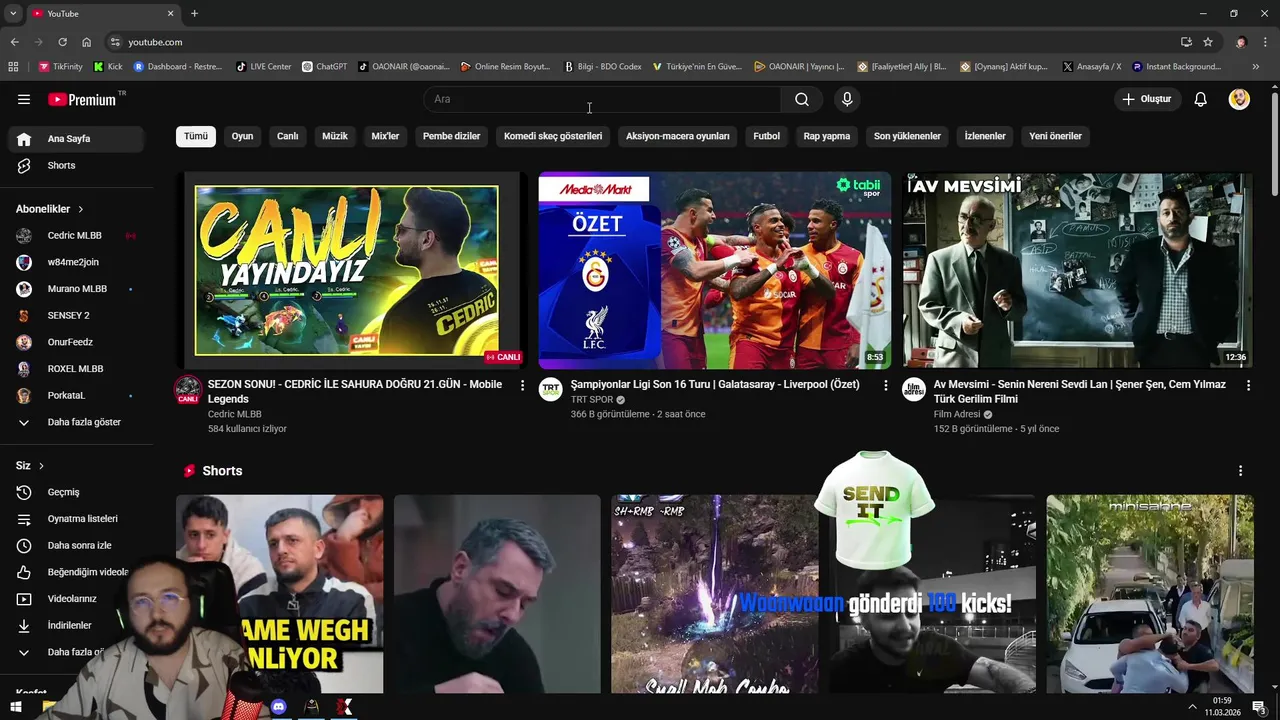Open the Şampiyonlar Ligi Son 16 title
1280x720 pixels.
(715, 384)
